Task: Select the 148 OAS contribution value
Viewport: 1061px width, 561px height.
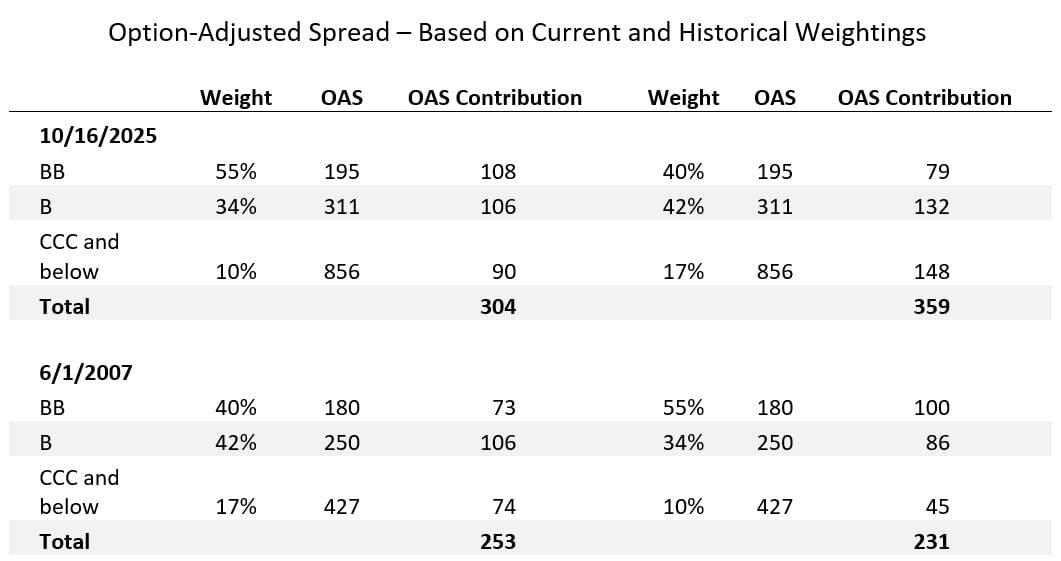Action: pos(931,271)
